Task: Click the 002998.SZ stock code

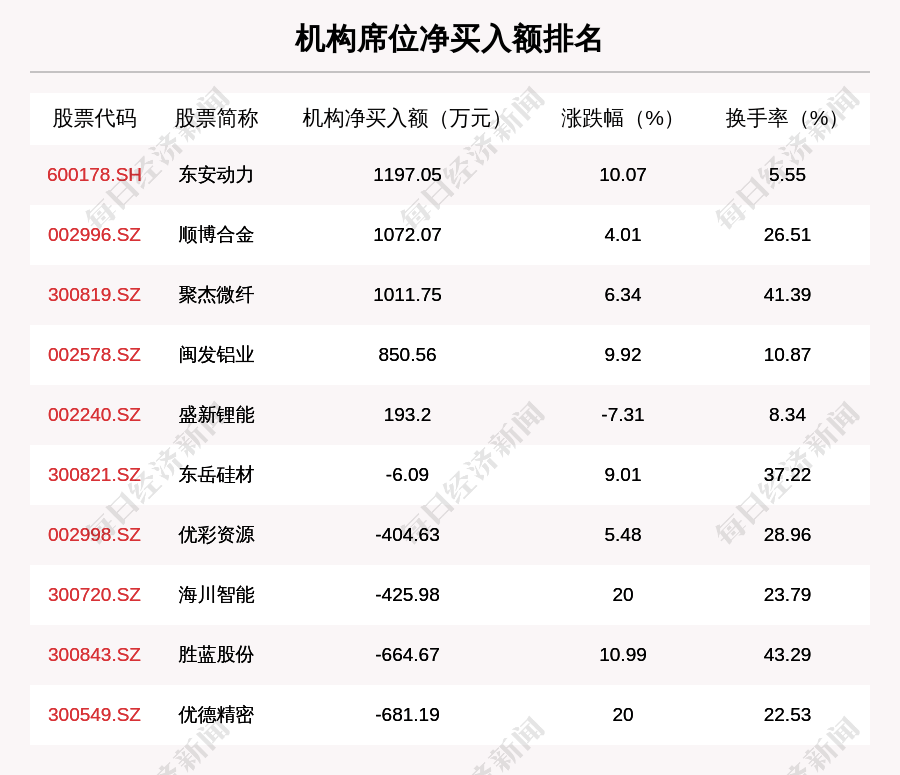Action: click(94, 535)
